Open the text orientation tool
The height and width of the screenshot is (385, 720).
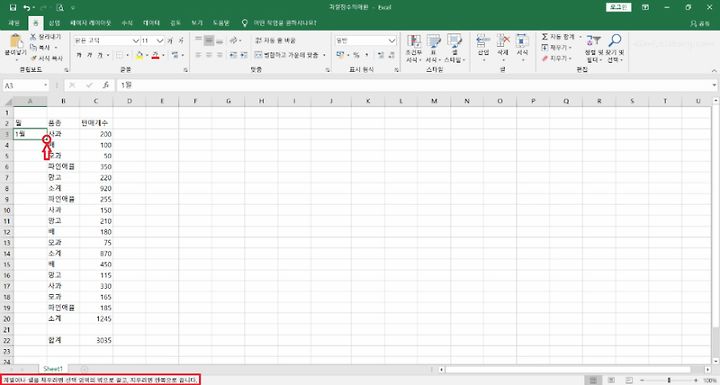click(x=234, y=40)
